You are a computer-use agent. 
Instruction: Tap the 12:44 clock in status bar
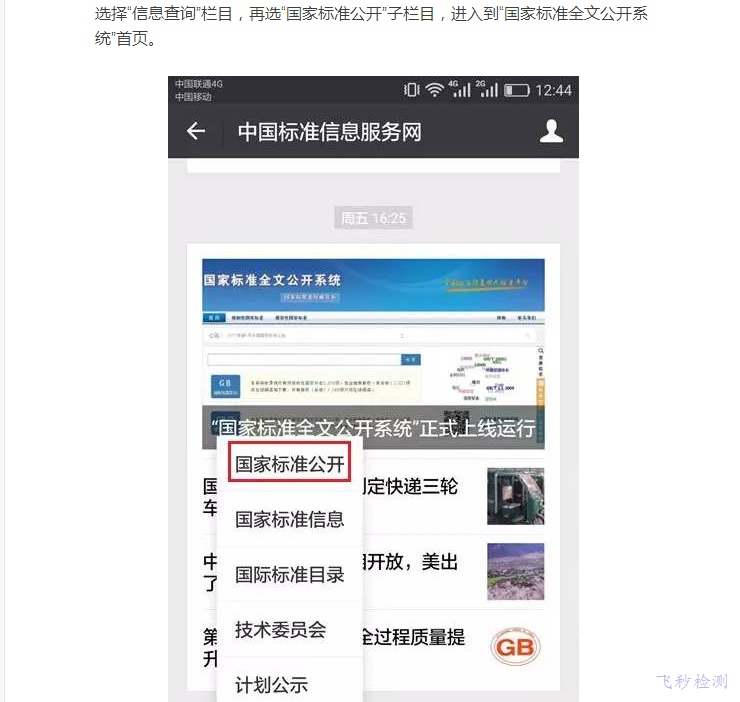[553, 90]
